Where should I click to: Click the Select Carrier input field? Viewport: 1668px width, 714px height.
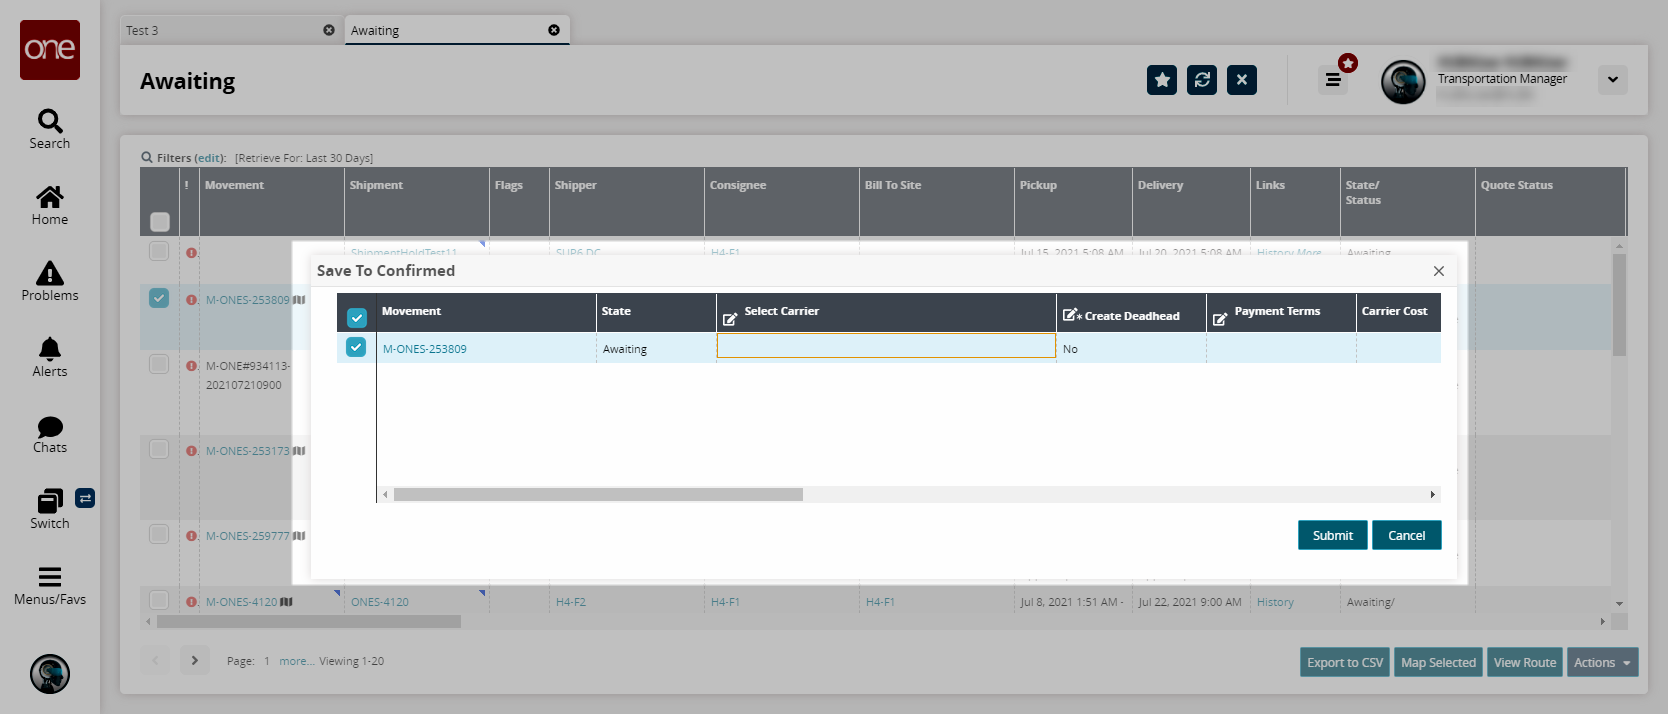pos(886,346)
